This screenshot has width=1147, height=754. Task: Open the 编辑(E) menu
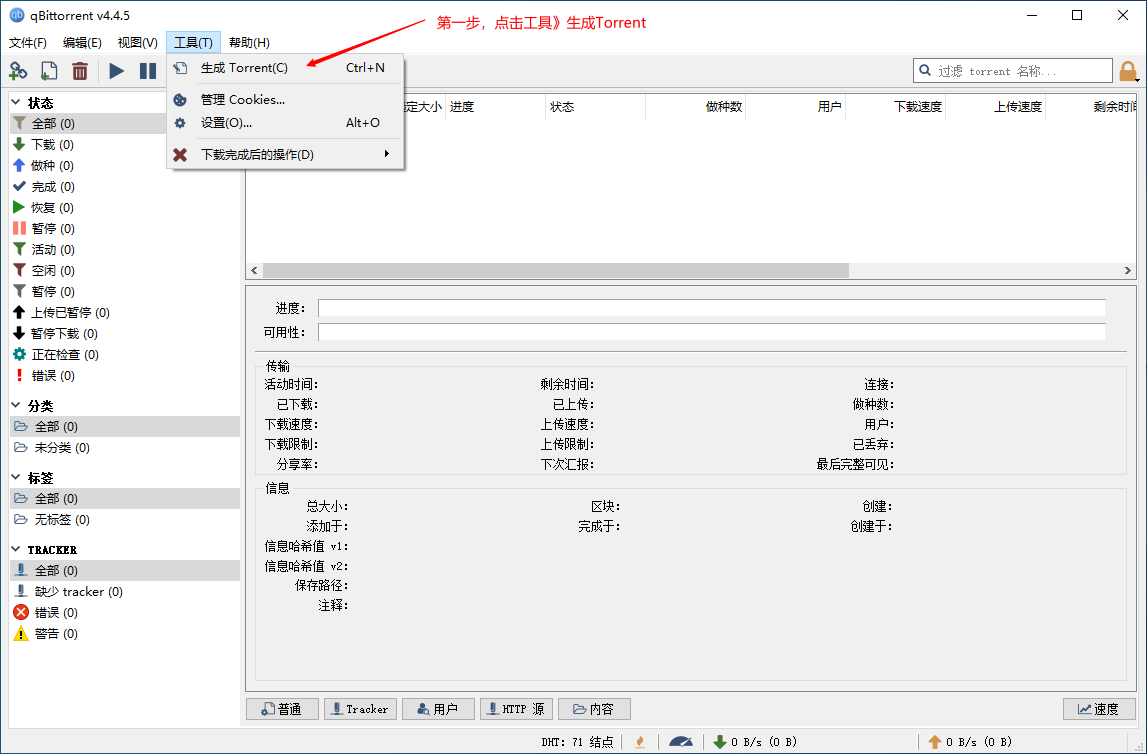(x=82, y=42)
